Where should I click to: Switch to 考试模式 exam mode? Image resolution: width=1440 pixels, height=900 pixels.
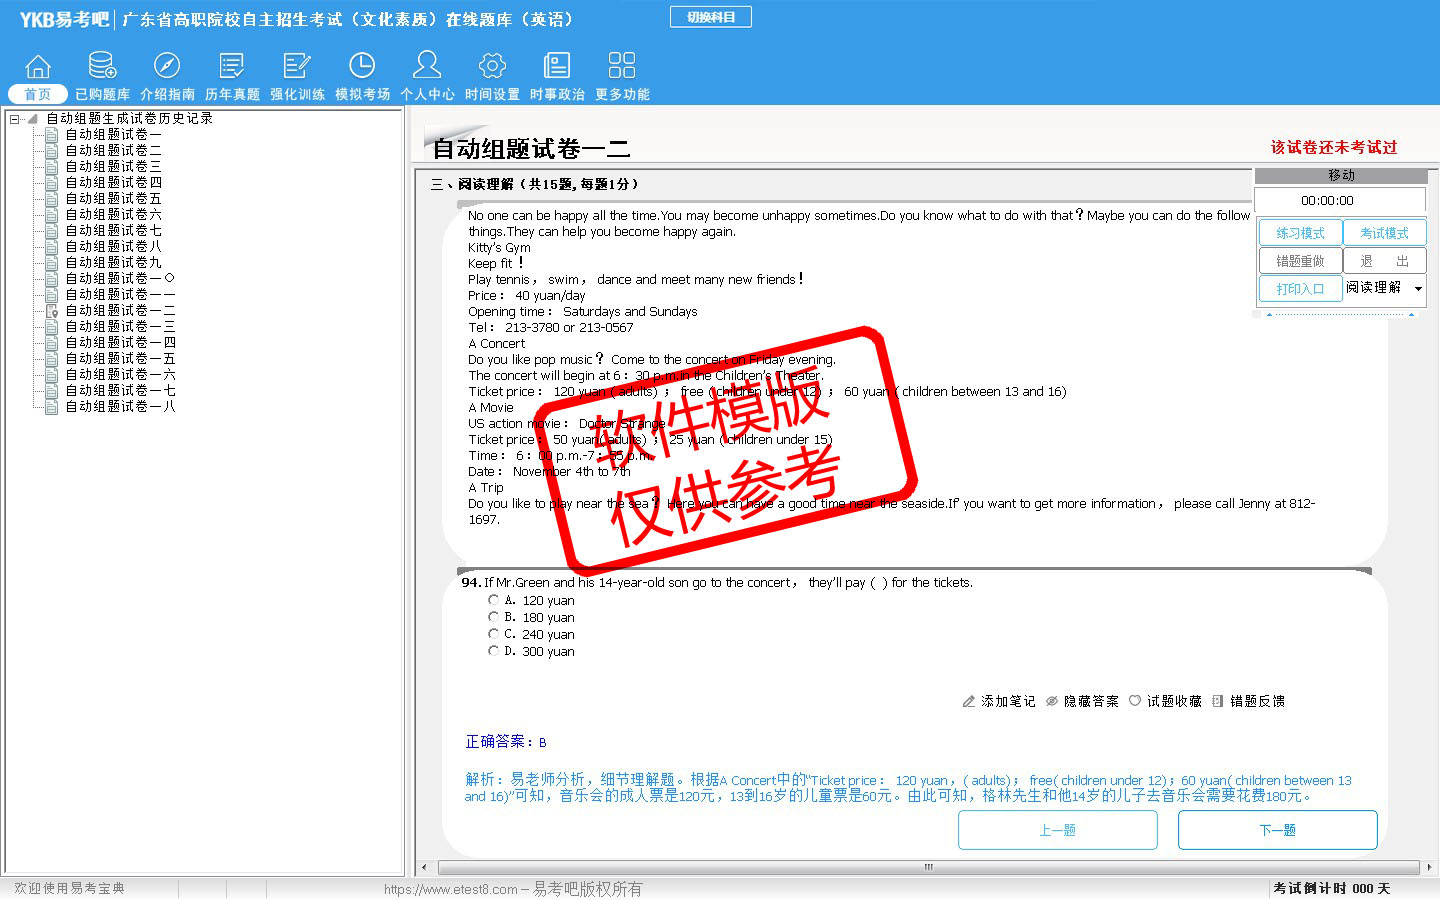(1384, 233)
